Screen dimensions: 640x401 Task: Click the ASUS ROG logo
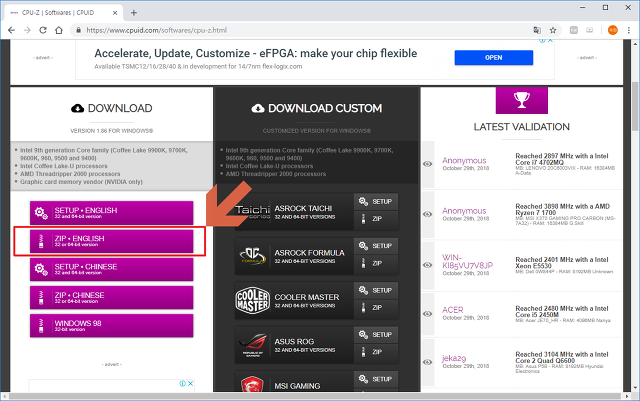pyautogui.click(x=253, y=345)
